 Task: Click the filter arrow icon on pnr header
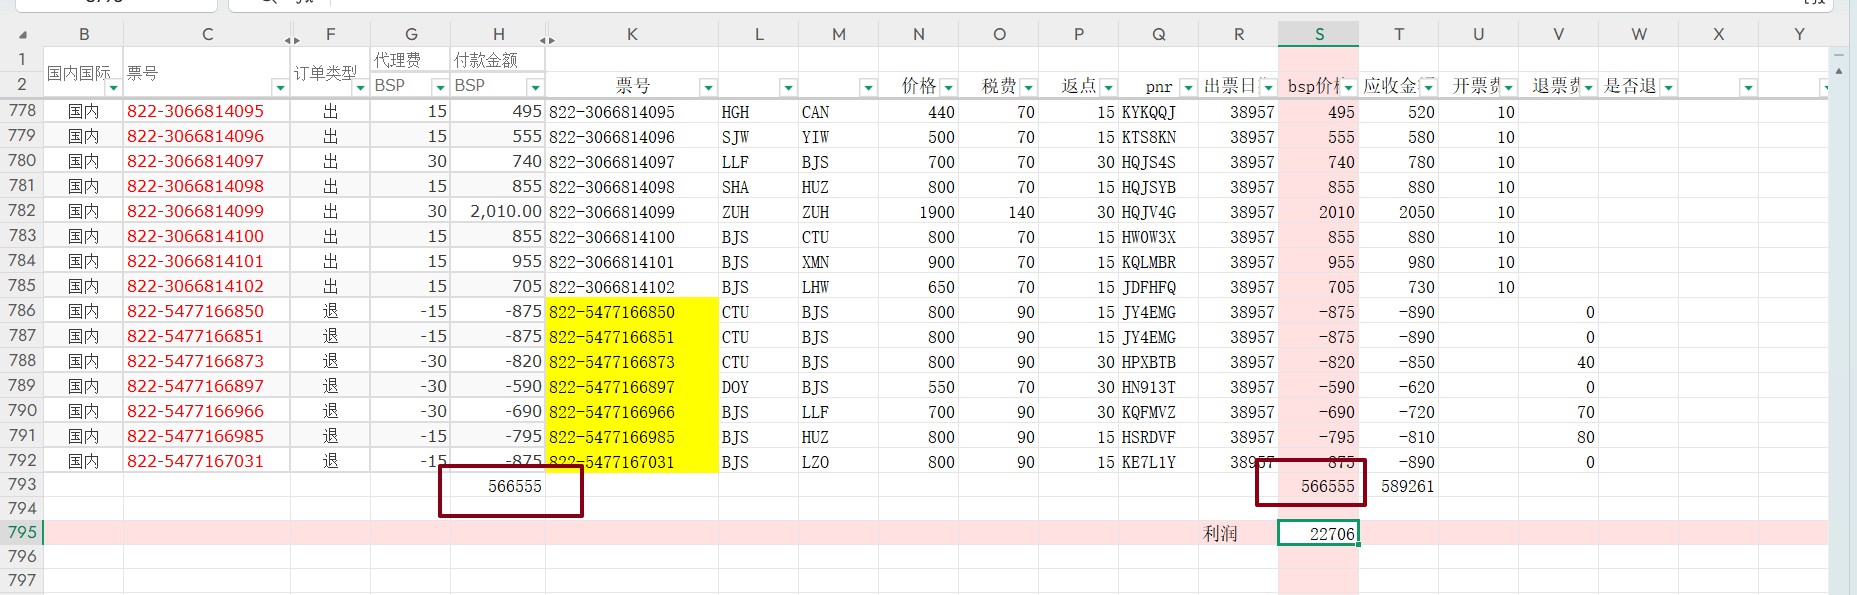(1187, 88)
